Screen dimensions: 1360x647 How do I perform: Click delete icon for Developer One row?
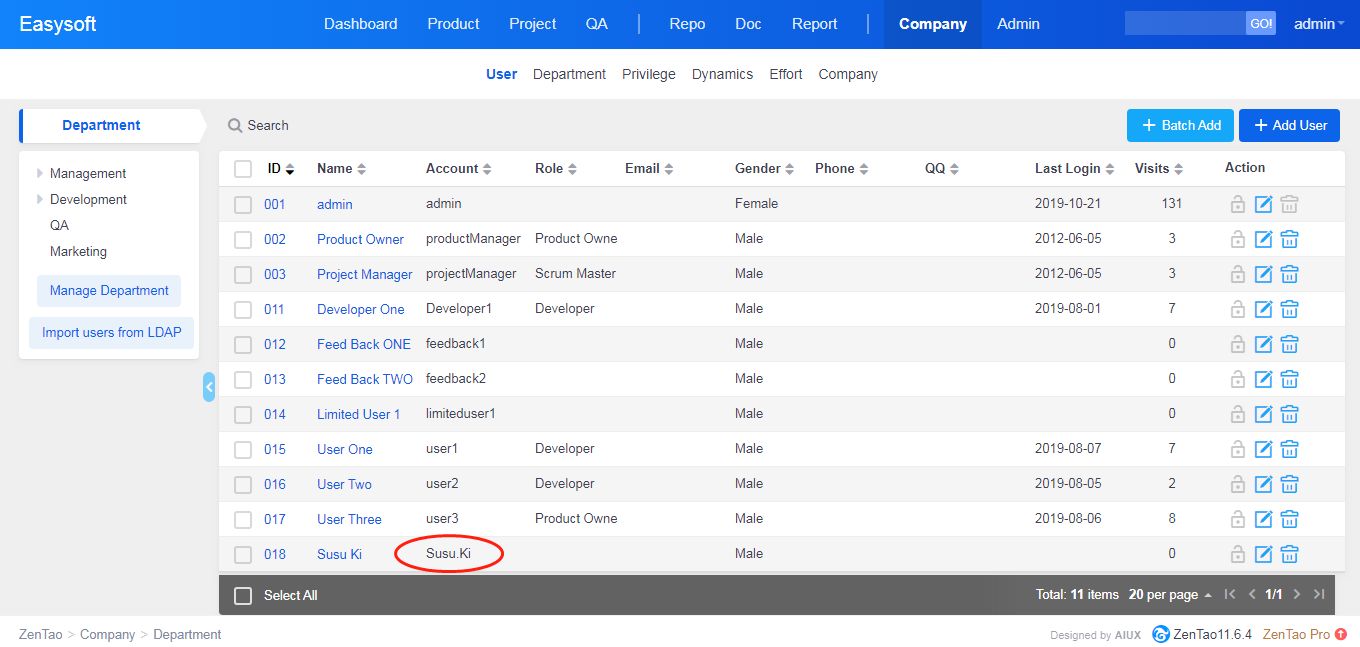click(x=1289, y=309)
